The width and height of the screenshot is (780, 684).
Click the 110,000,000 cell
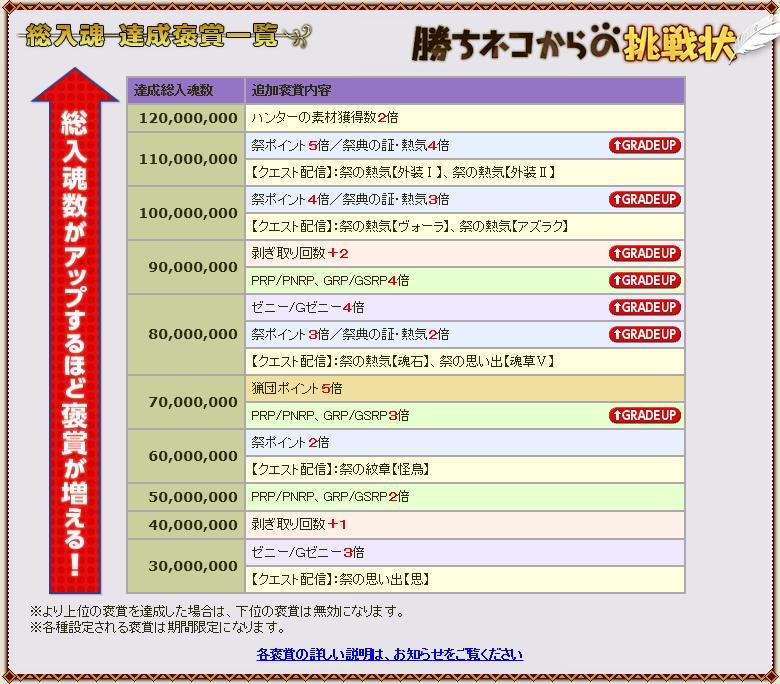[x=186, y=159]
